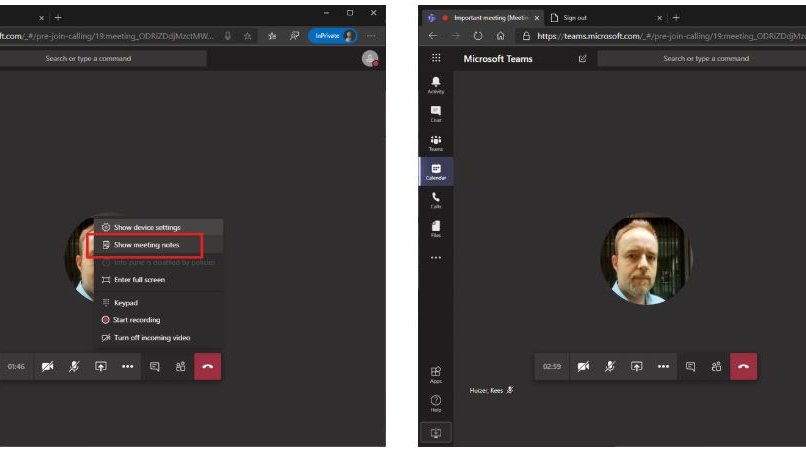Select Calendar in right Teams sidebar

[435, 171]
